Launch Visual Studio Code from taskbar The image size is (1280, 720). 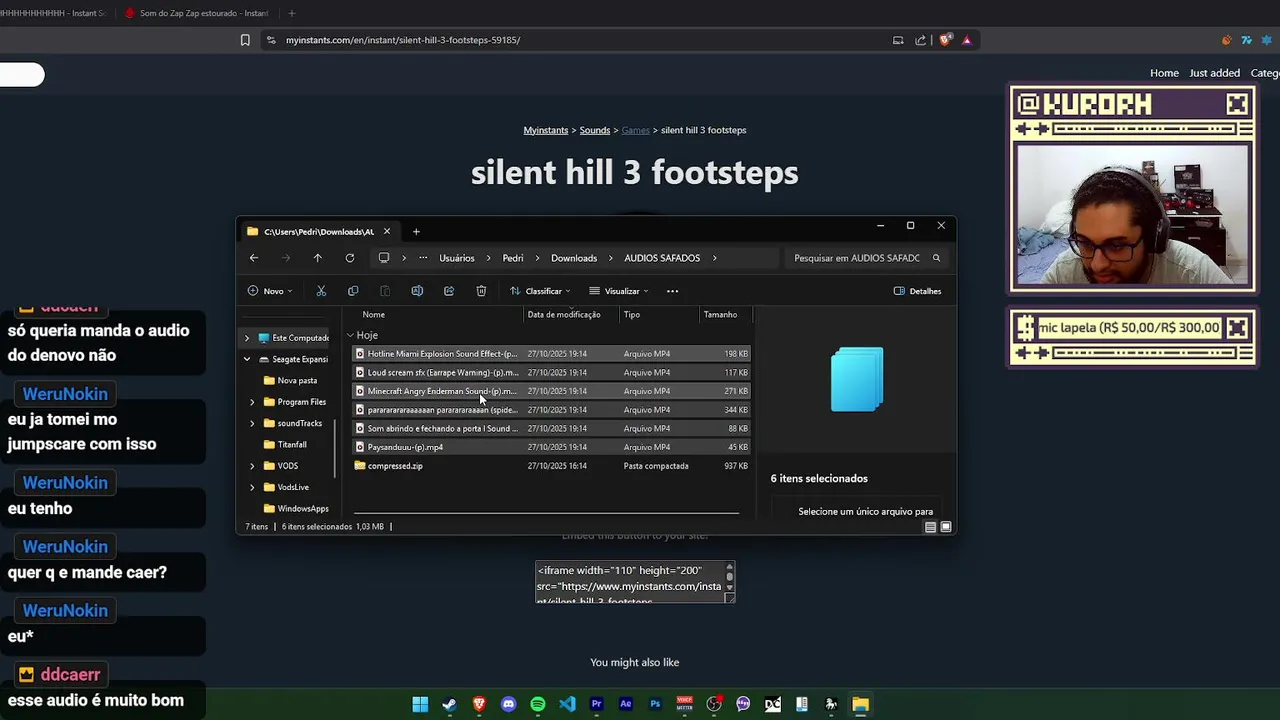pyautogui.click(x=567, y=704)
